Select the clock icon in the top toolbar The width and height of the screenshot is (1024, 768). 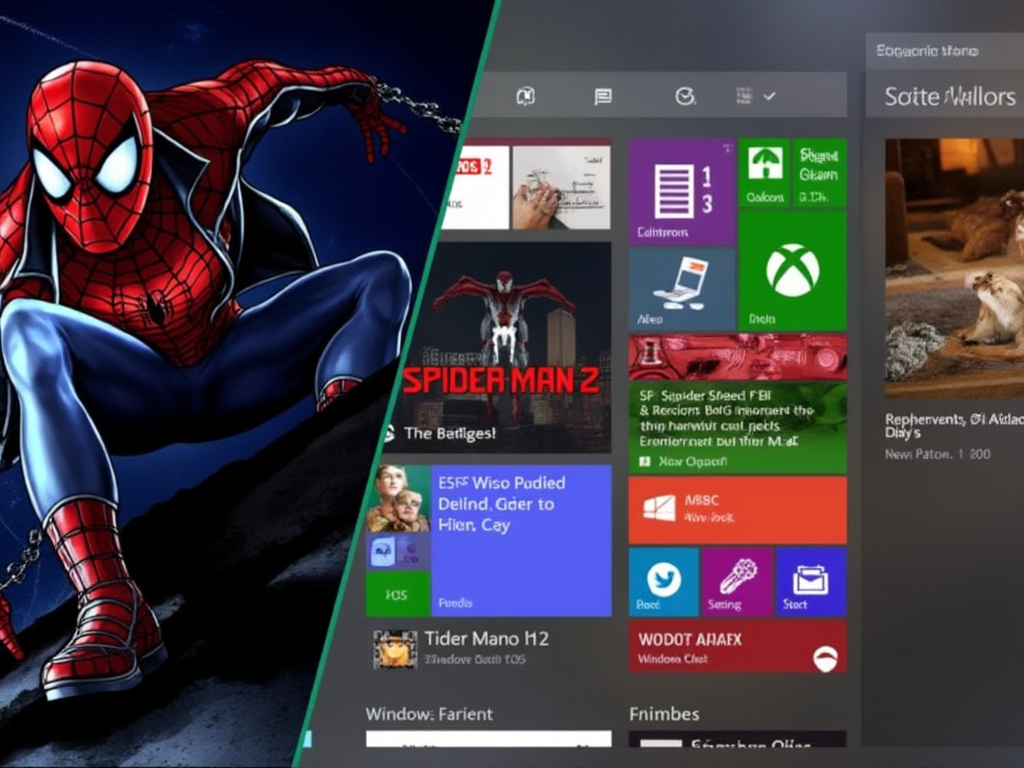click(x=683, y=95)
